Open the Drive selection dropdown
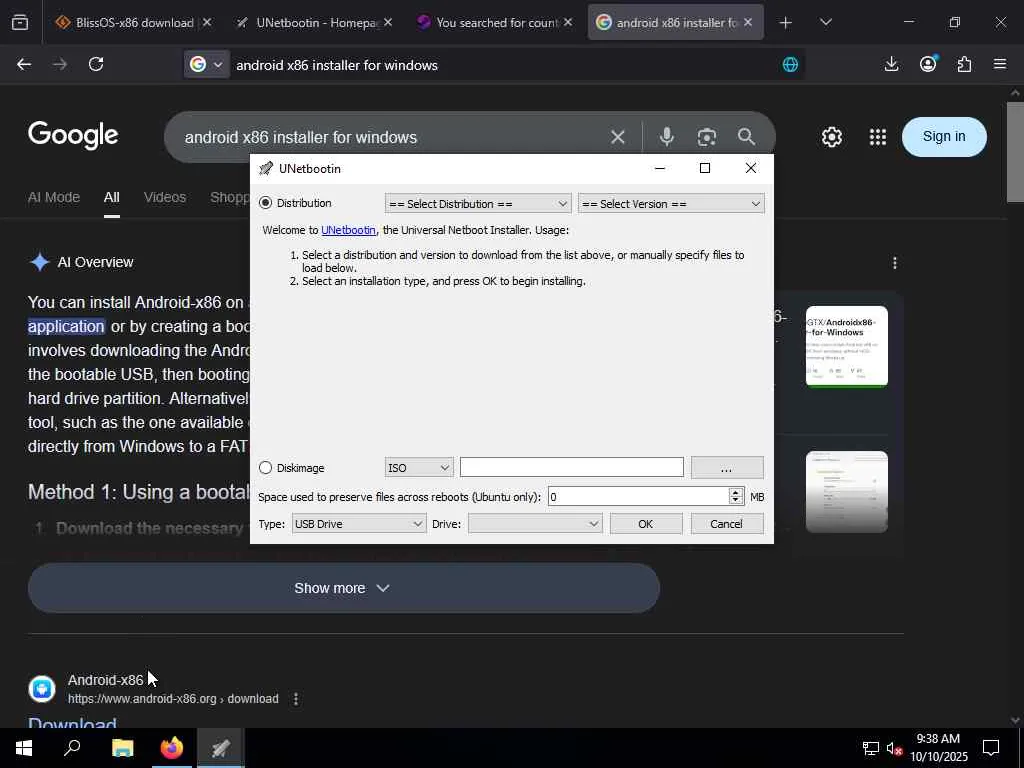 (535, 524)
